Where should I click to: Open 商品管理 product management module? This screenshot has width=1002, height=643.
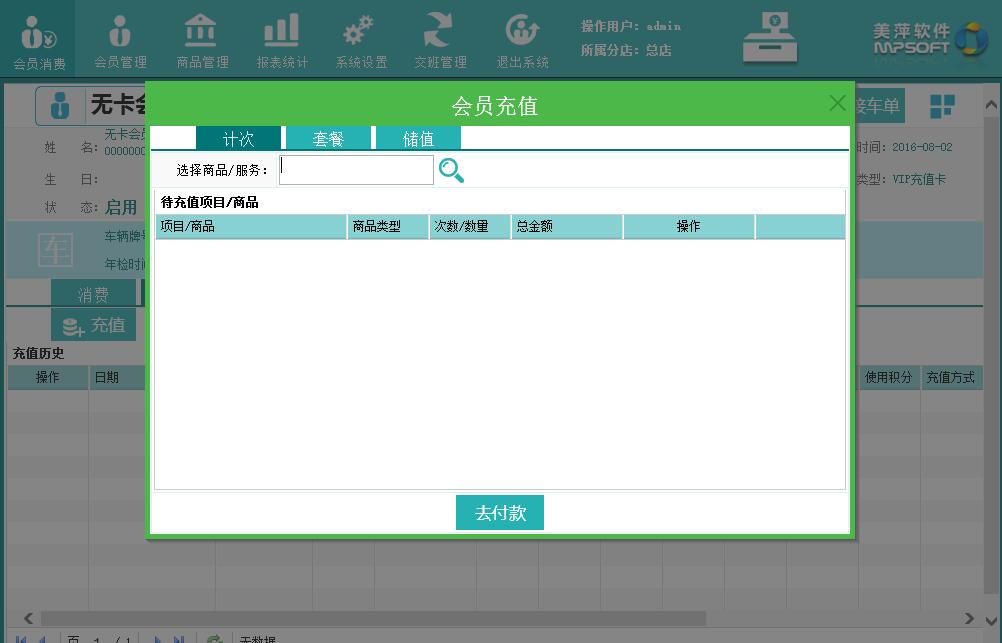pyautogui.click(x=202, y=42)
